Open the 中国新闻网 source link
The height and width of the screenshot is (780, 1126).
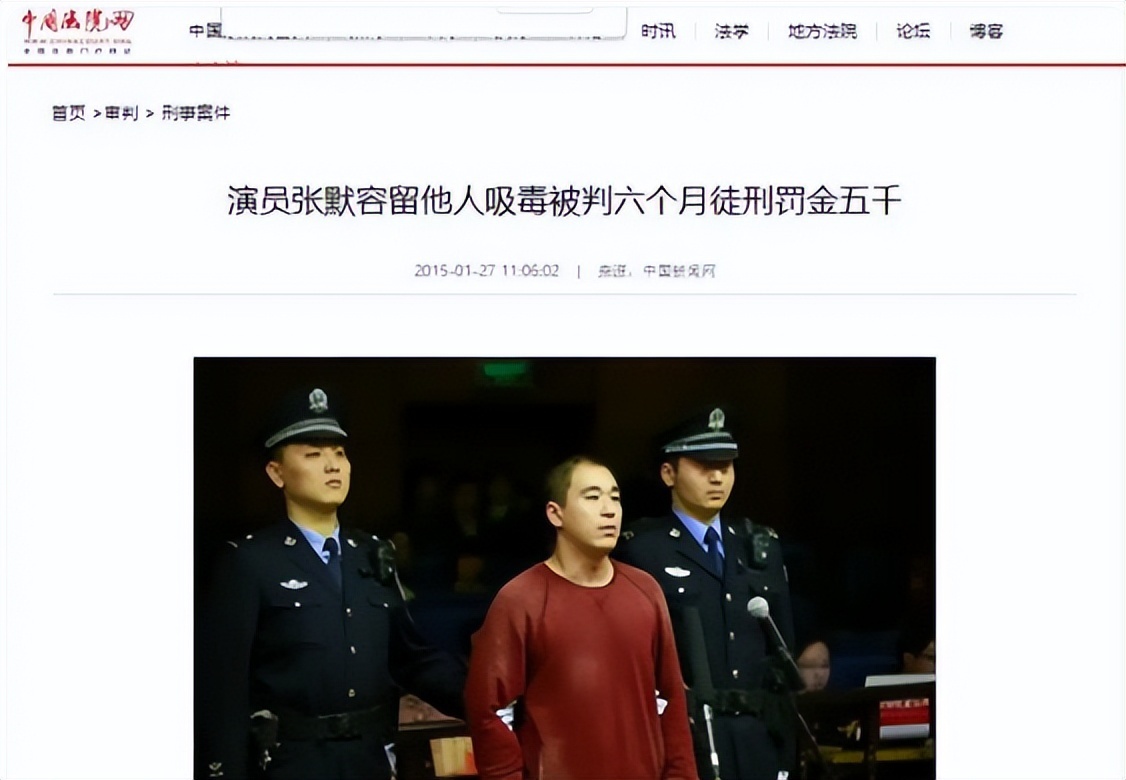679,271
